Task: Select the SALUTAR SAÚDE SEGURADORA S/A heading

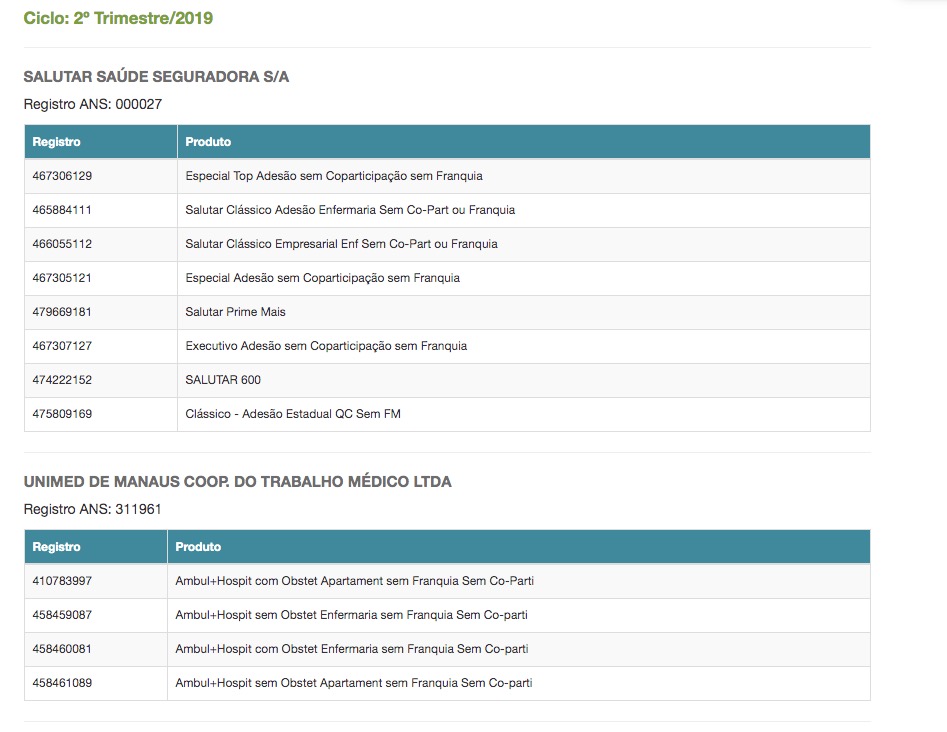Action: tap(156, 77)
